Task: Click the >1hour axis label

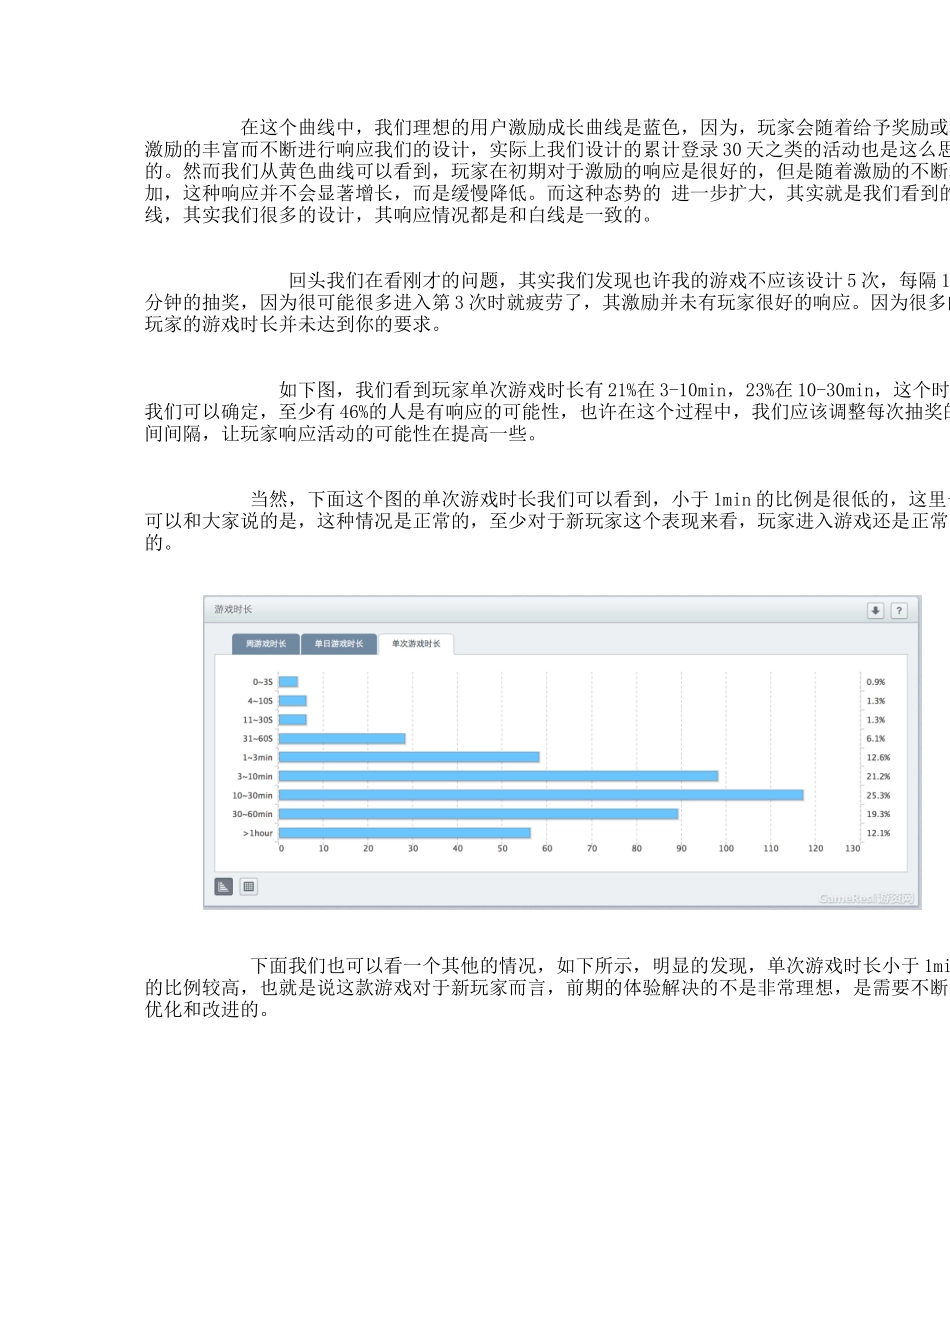Action: (257, 833)
